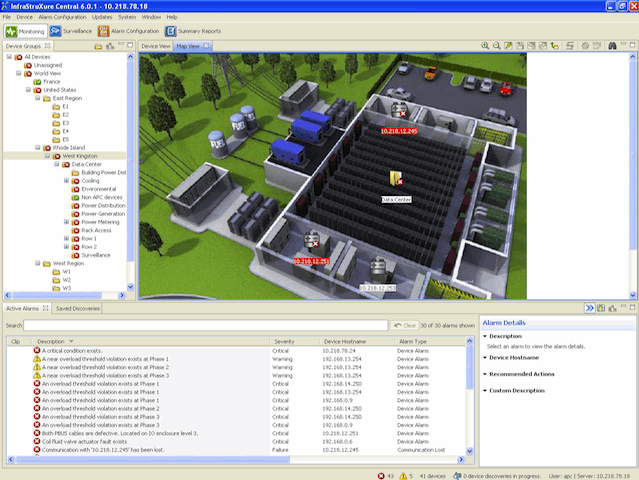Open the Help menu
Viewport: 639px width, 480px height.
(x=172, y=17)
